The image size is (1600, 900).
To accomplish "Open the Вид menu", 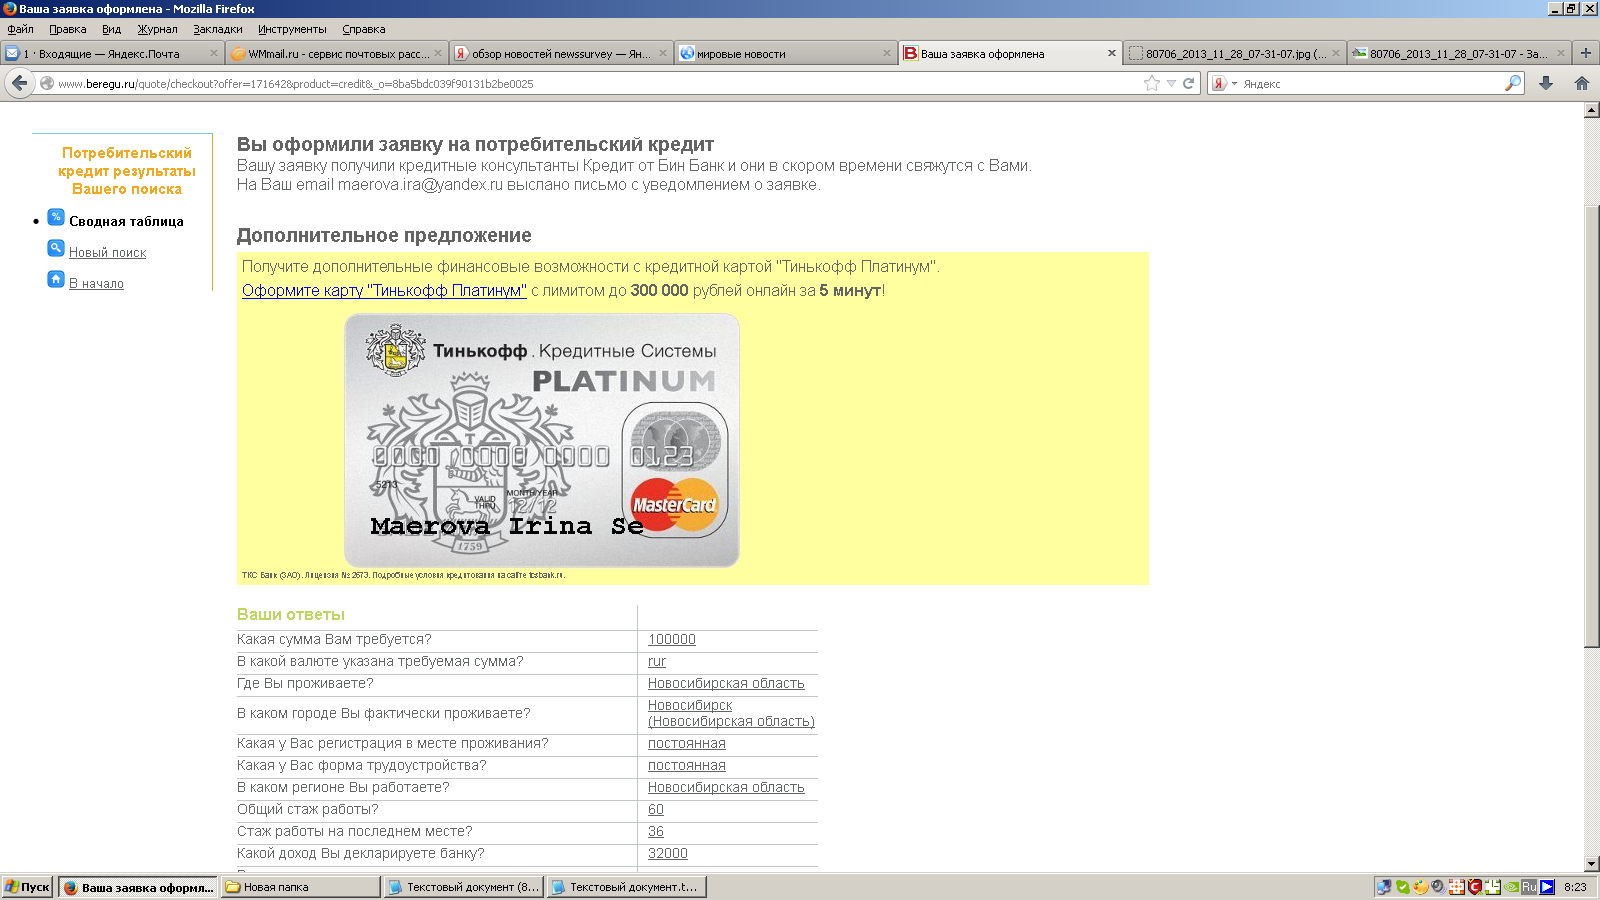I will 111,29.
